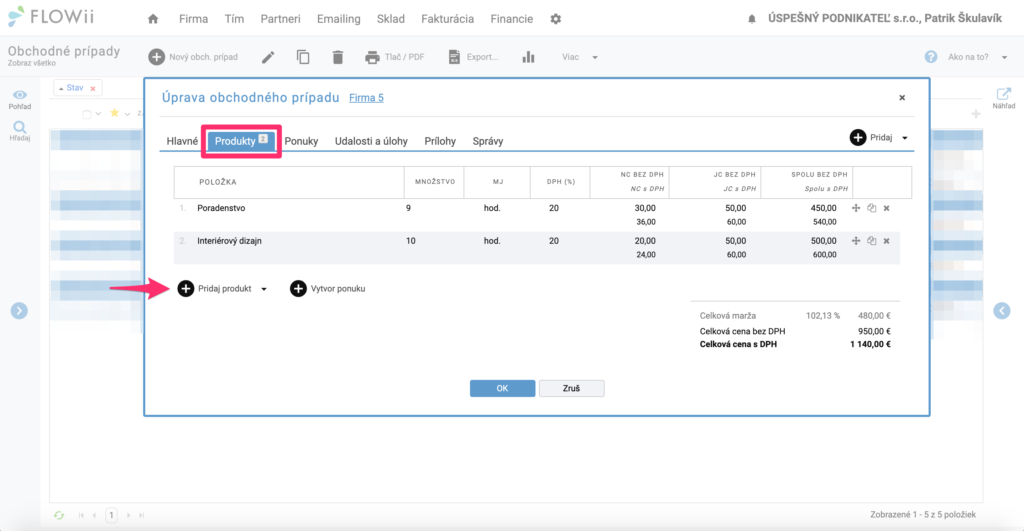Viewport: 1024px width, 531px height.
Task: Click the trash delete icon in toolbar
Action: pos(338,57)
